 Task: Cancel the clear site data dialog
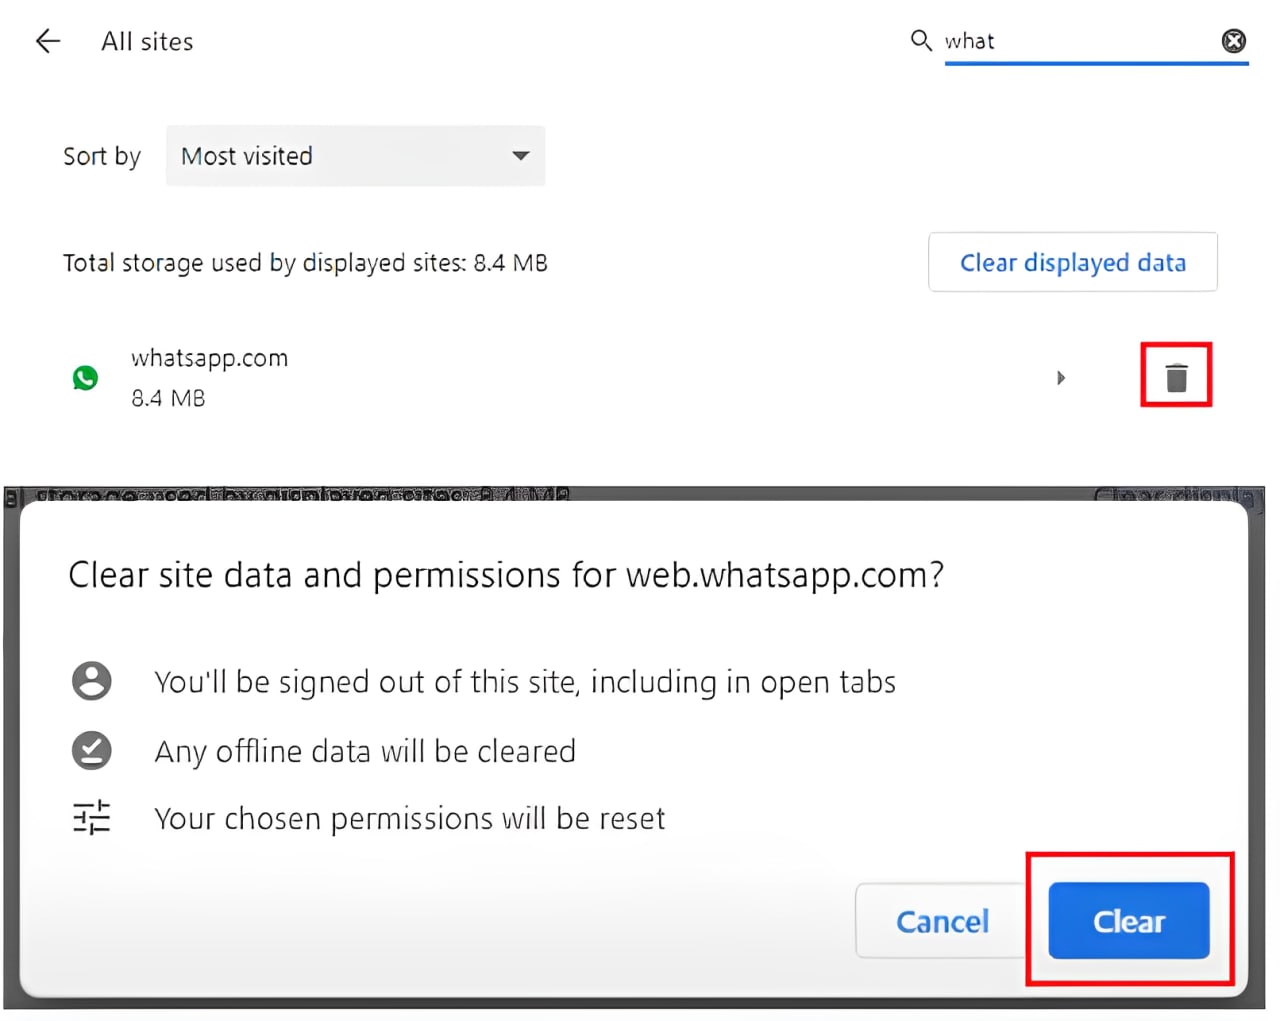click(942, 921)
